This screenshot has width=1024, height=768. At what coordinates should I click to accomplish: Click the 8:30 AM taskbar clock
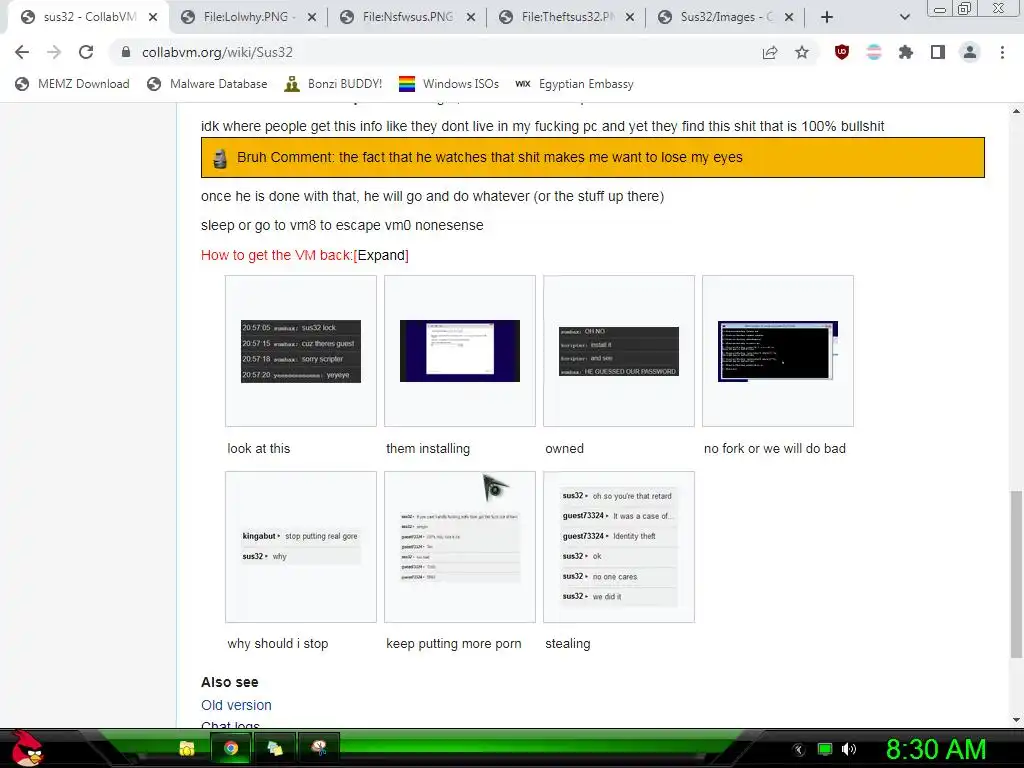(x=936, y=749)
